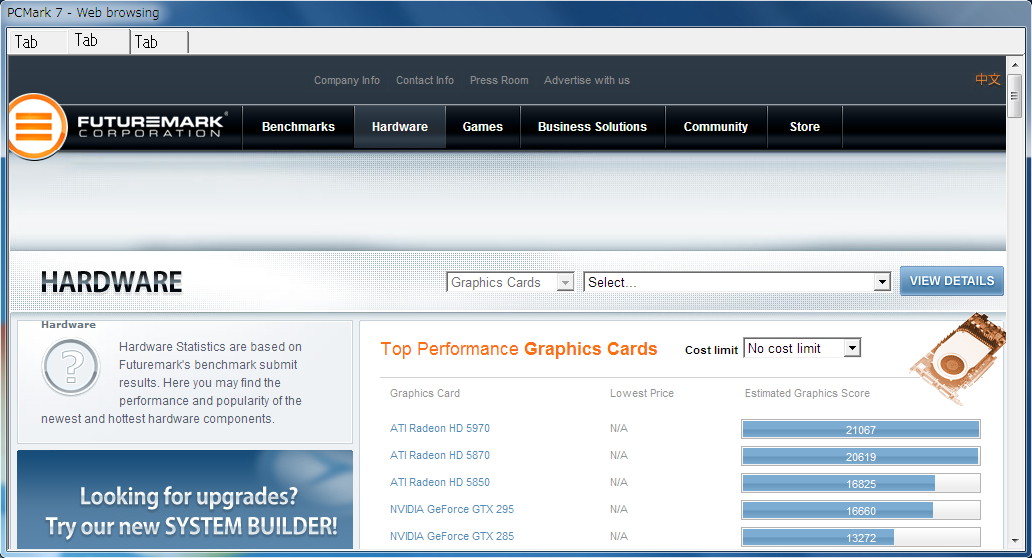
Task: Click N/A price for Radeon HD 5970
Action: [x=619, y=428]
